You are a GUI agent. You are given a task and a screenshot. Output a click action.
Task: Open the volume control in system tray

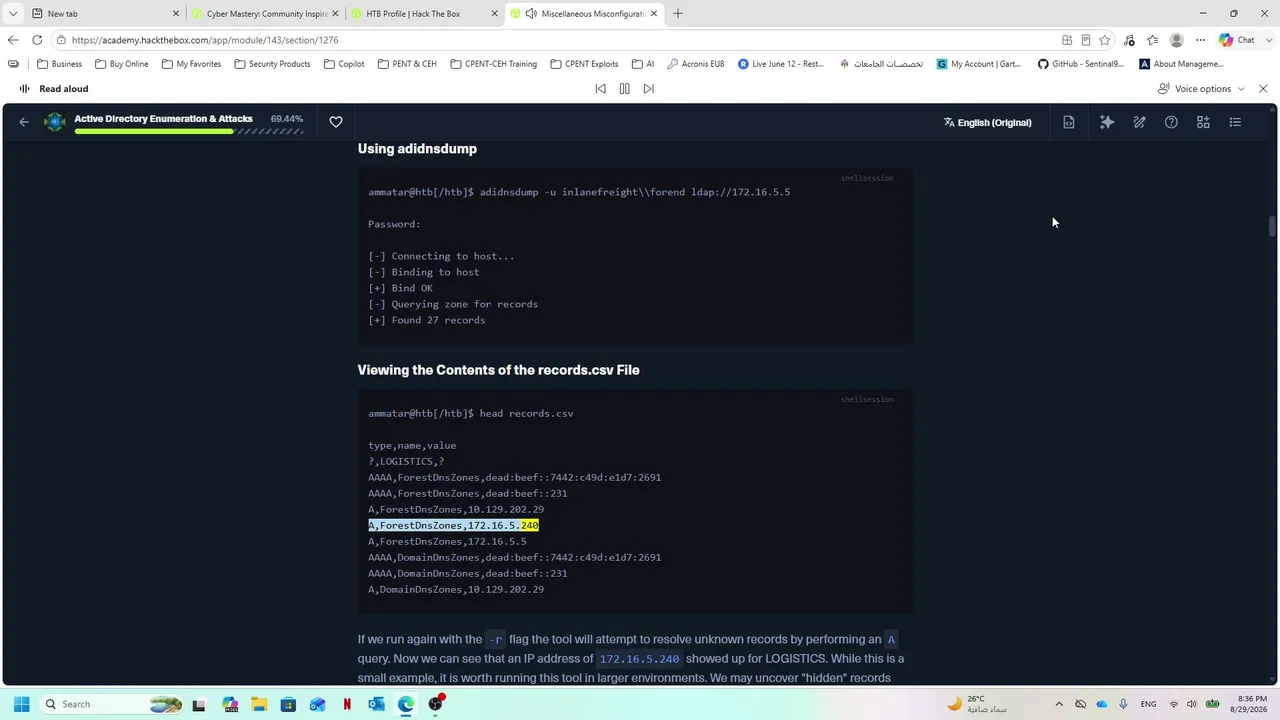1193,704
